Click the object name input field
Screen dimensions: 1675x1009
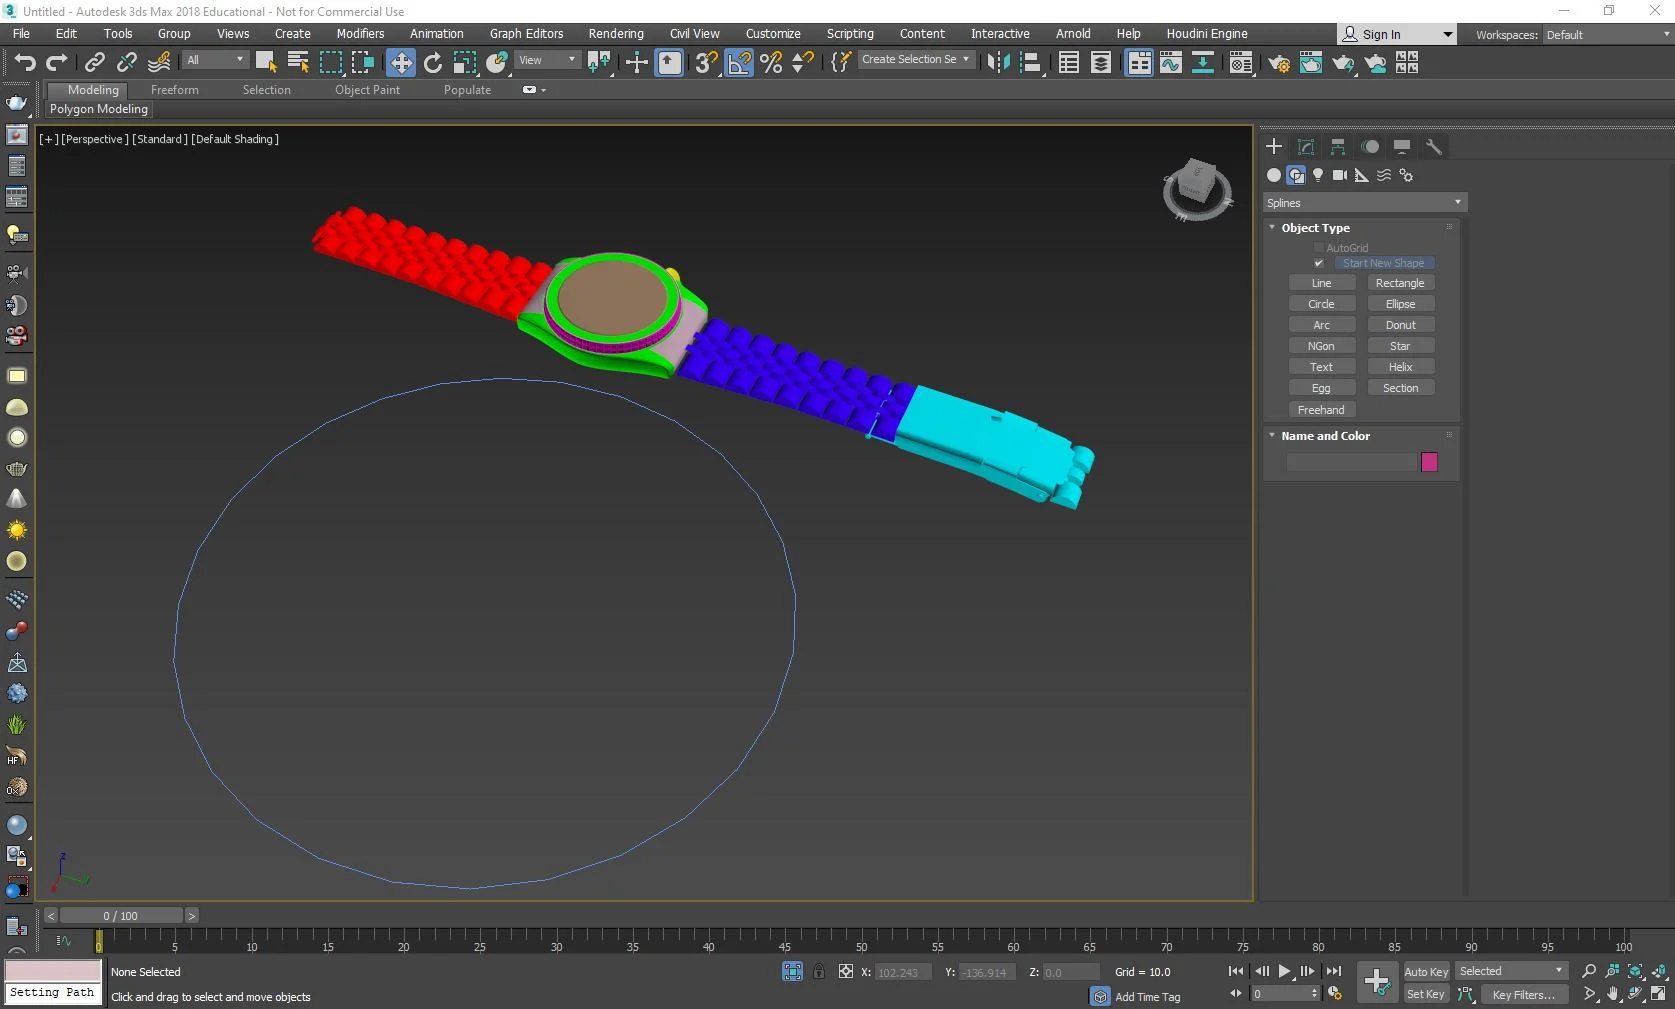pyautogui.click(x=1351, y=462)
